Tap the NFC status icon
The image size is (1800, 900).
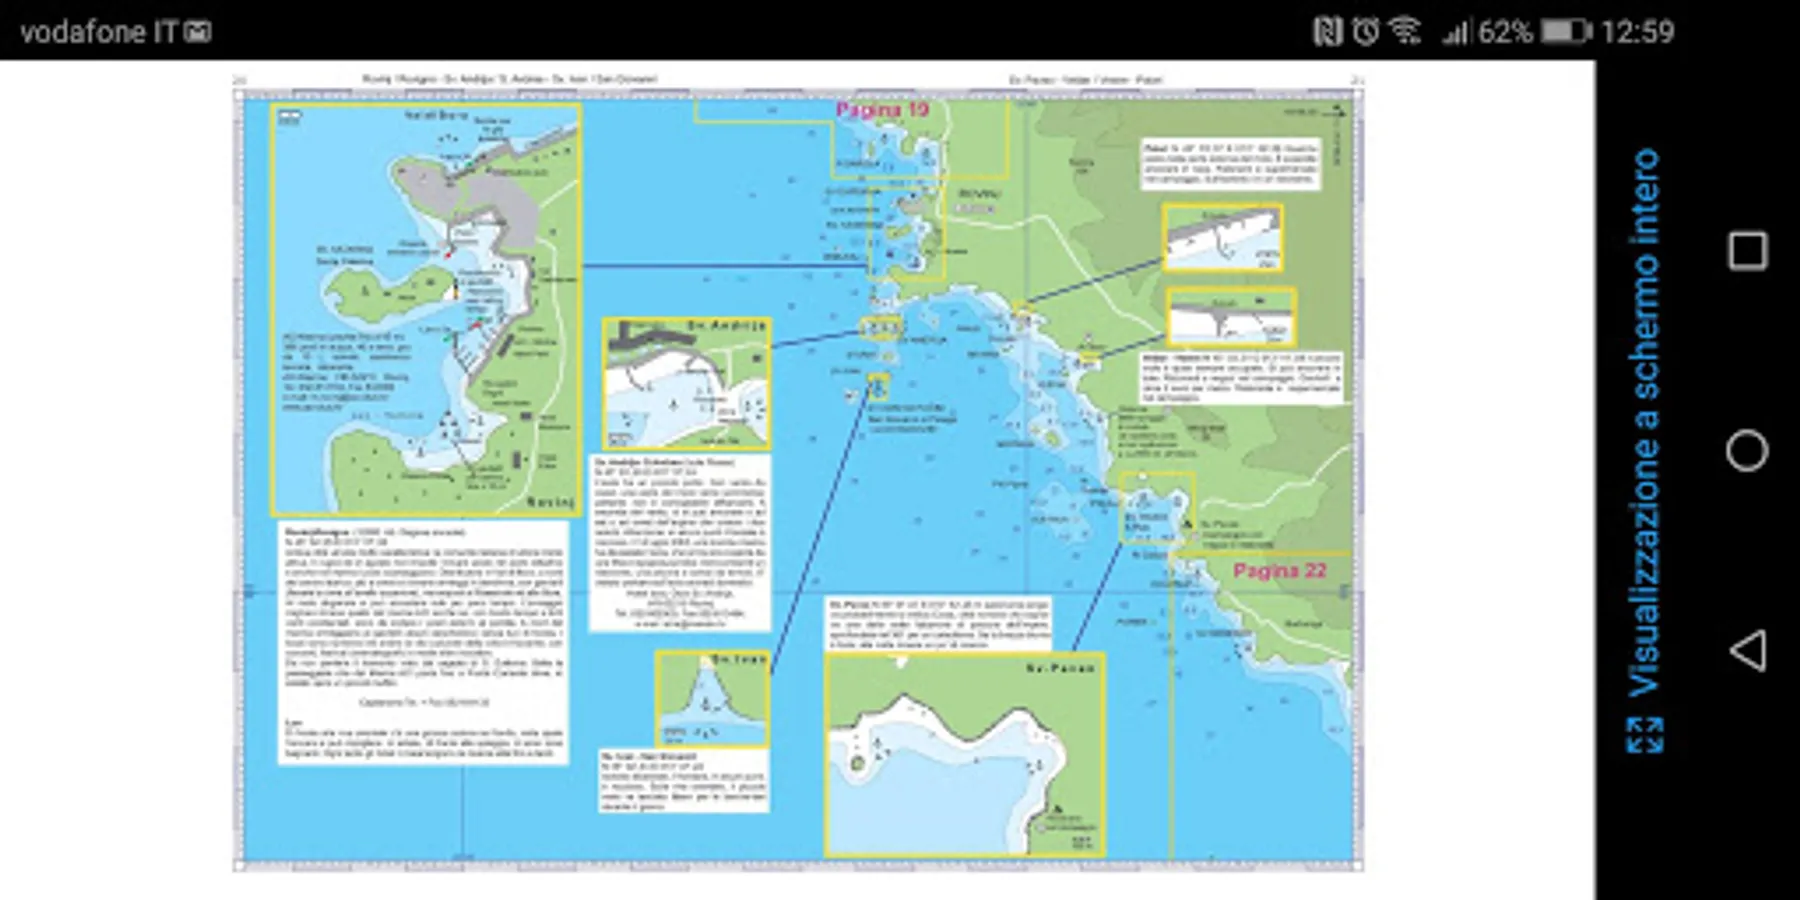click(1327, 32)
